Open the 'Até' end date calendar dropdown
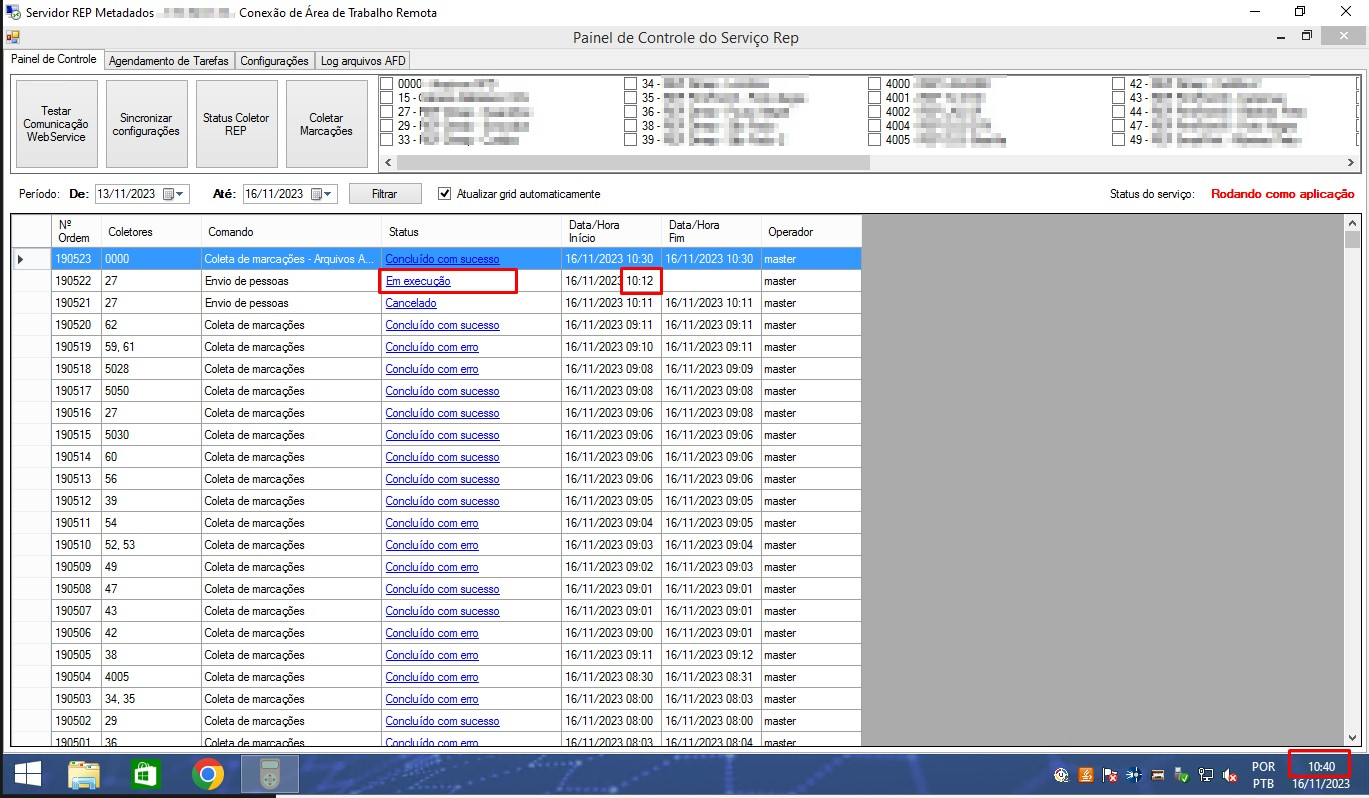The height and width of the screenshot is (798, 1369). pos(322,194)
